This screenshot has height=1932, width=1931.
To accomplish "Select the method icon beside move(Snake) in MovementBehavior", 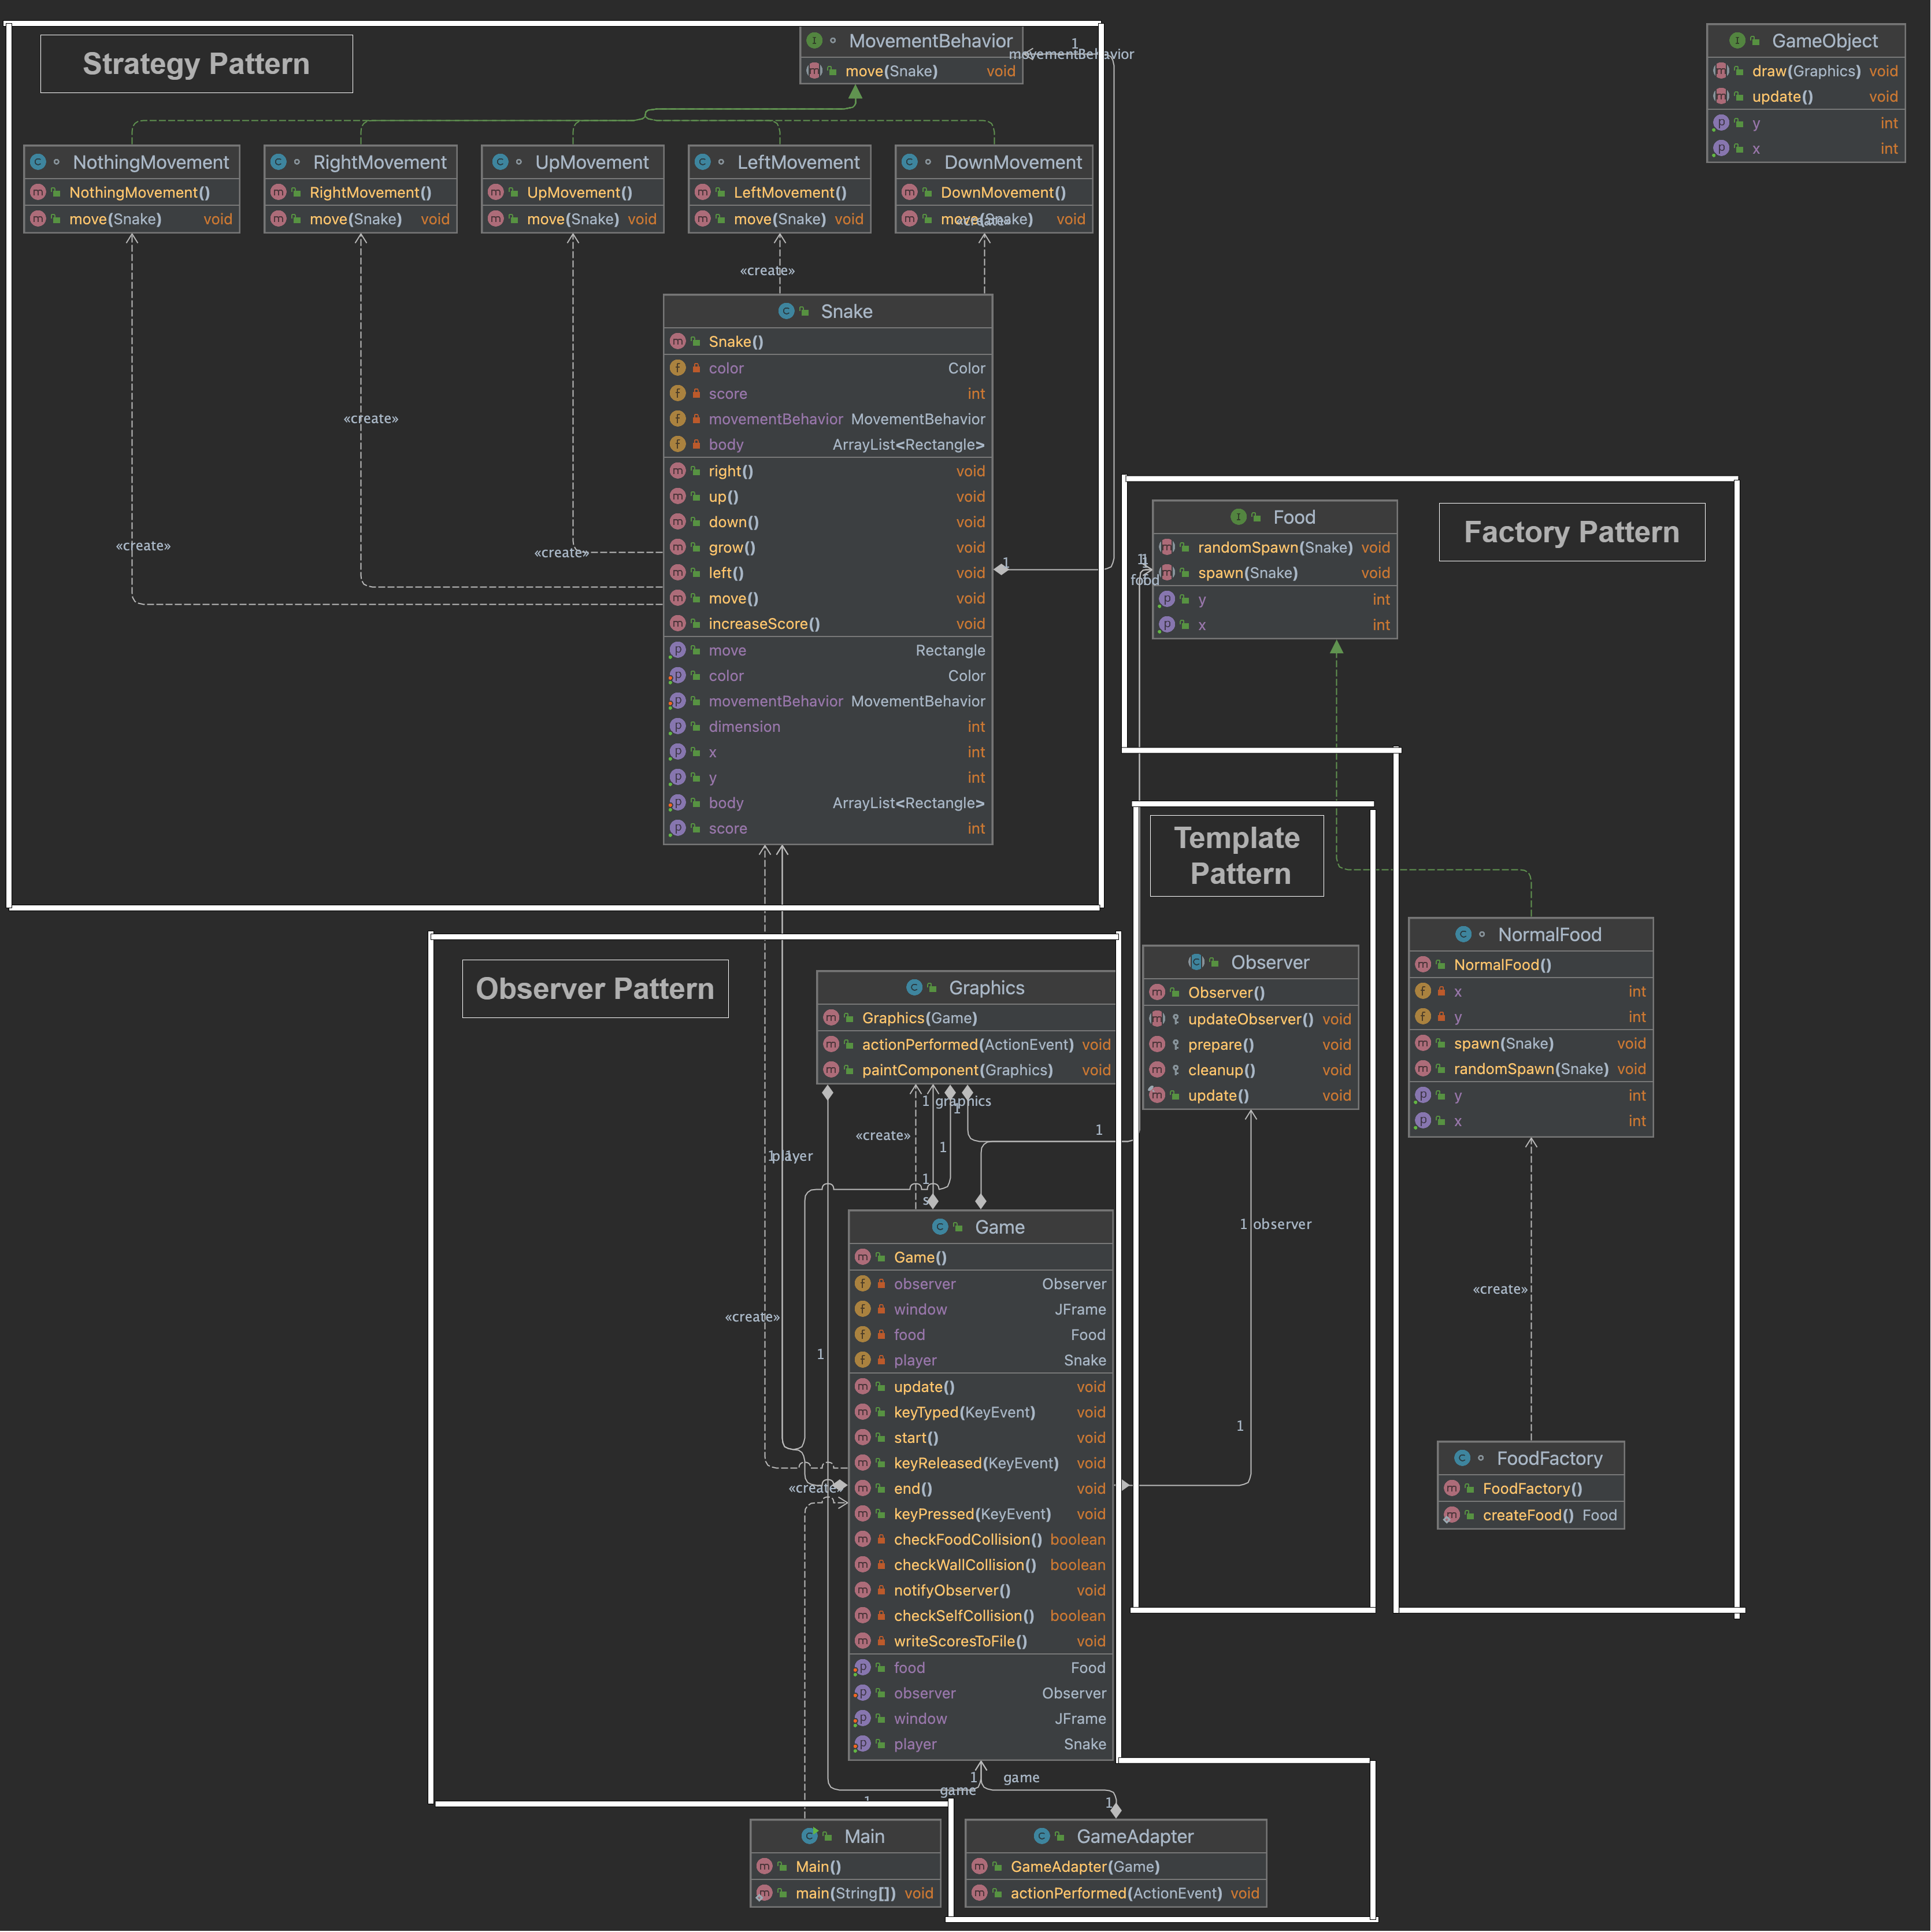I will (x=815, y=71).
